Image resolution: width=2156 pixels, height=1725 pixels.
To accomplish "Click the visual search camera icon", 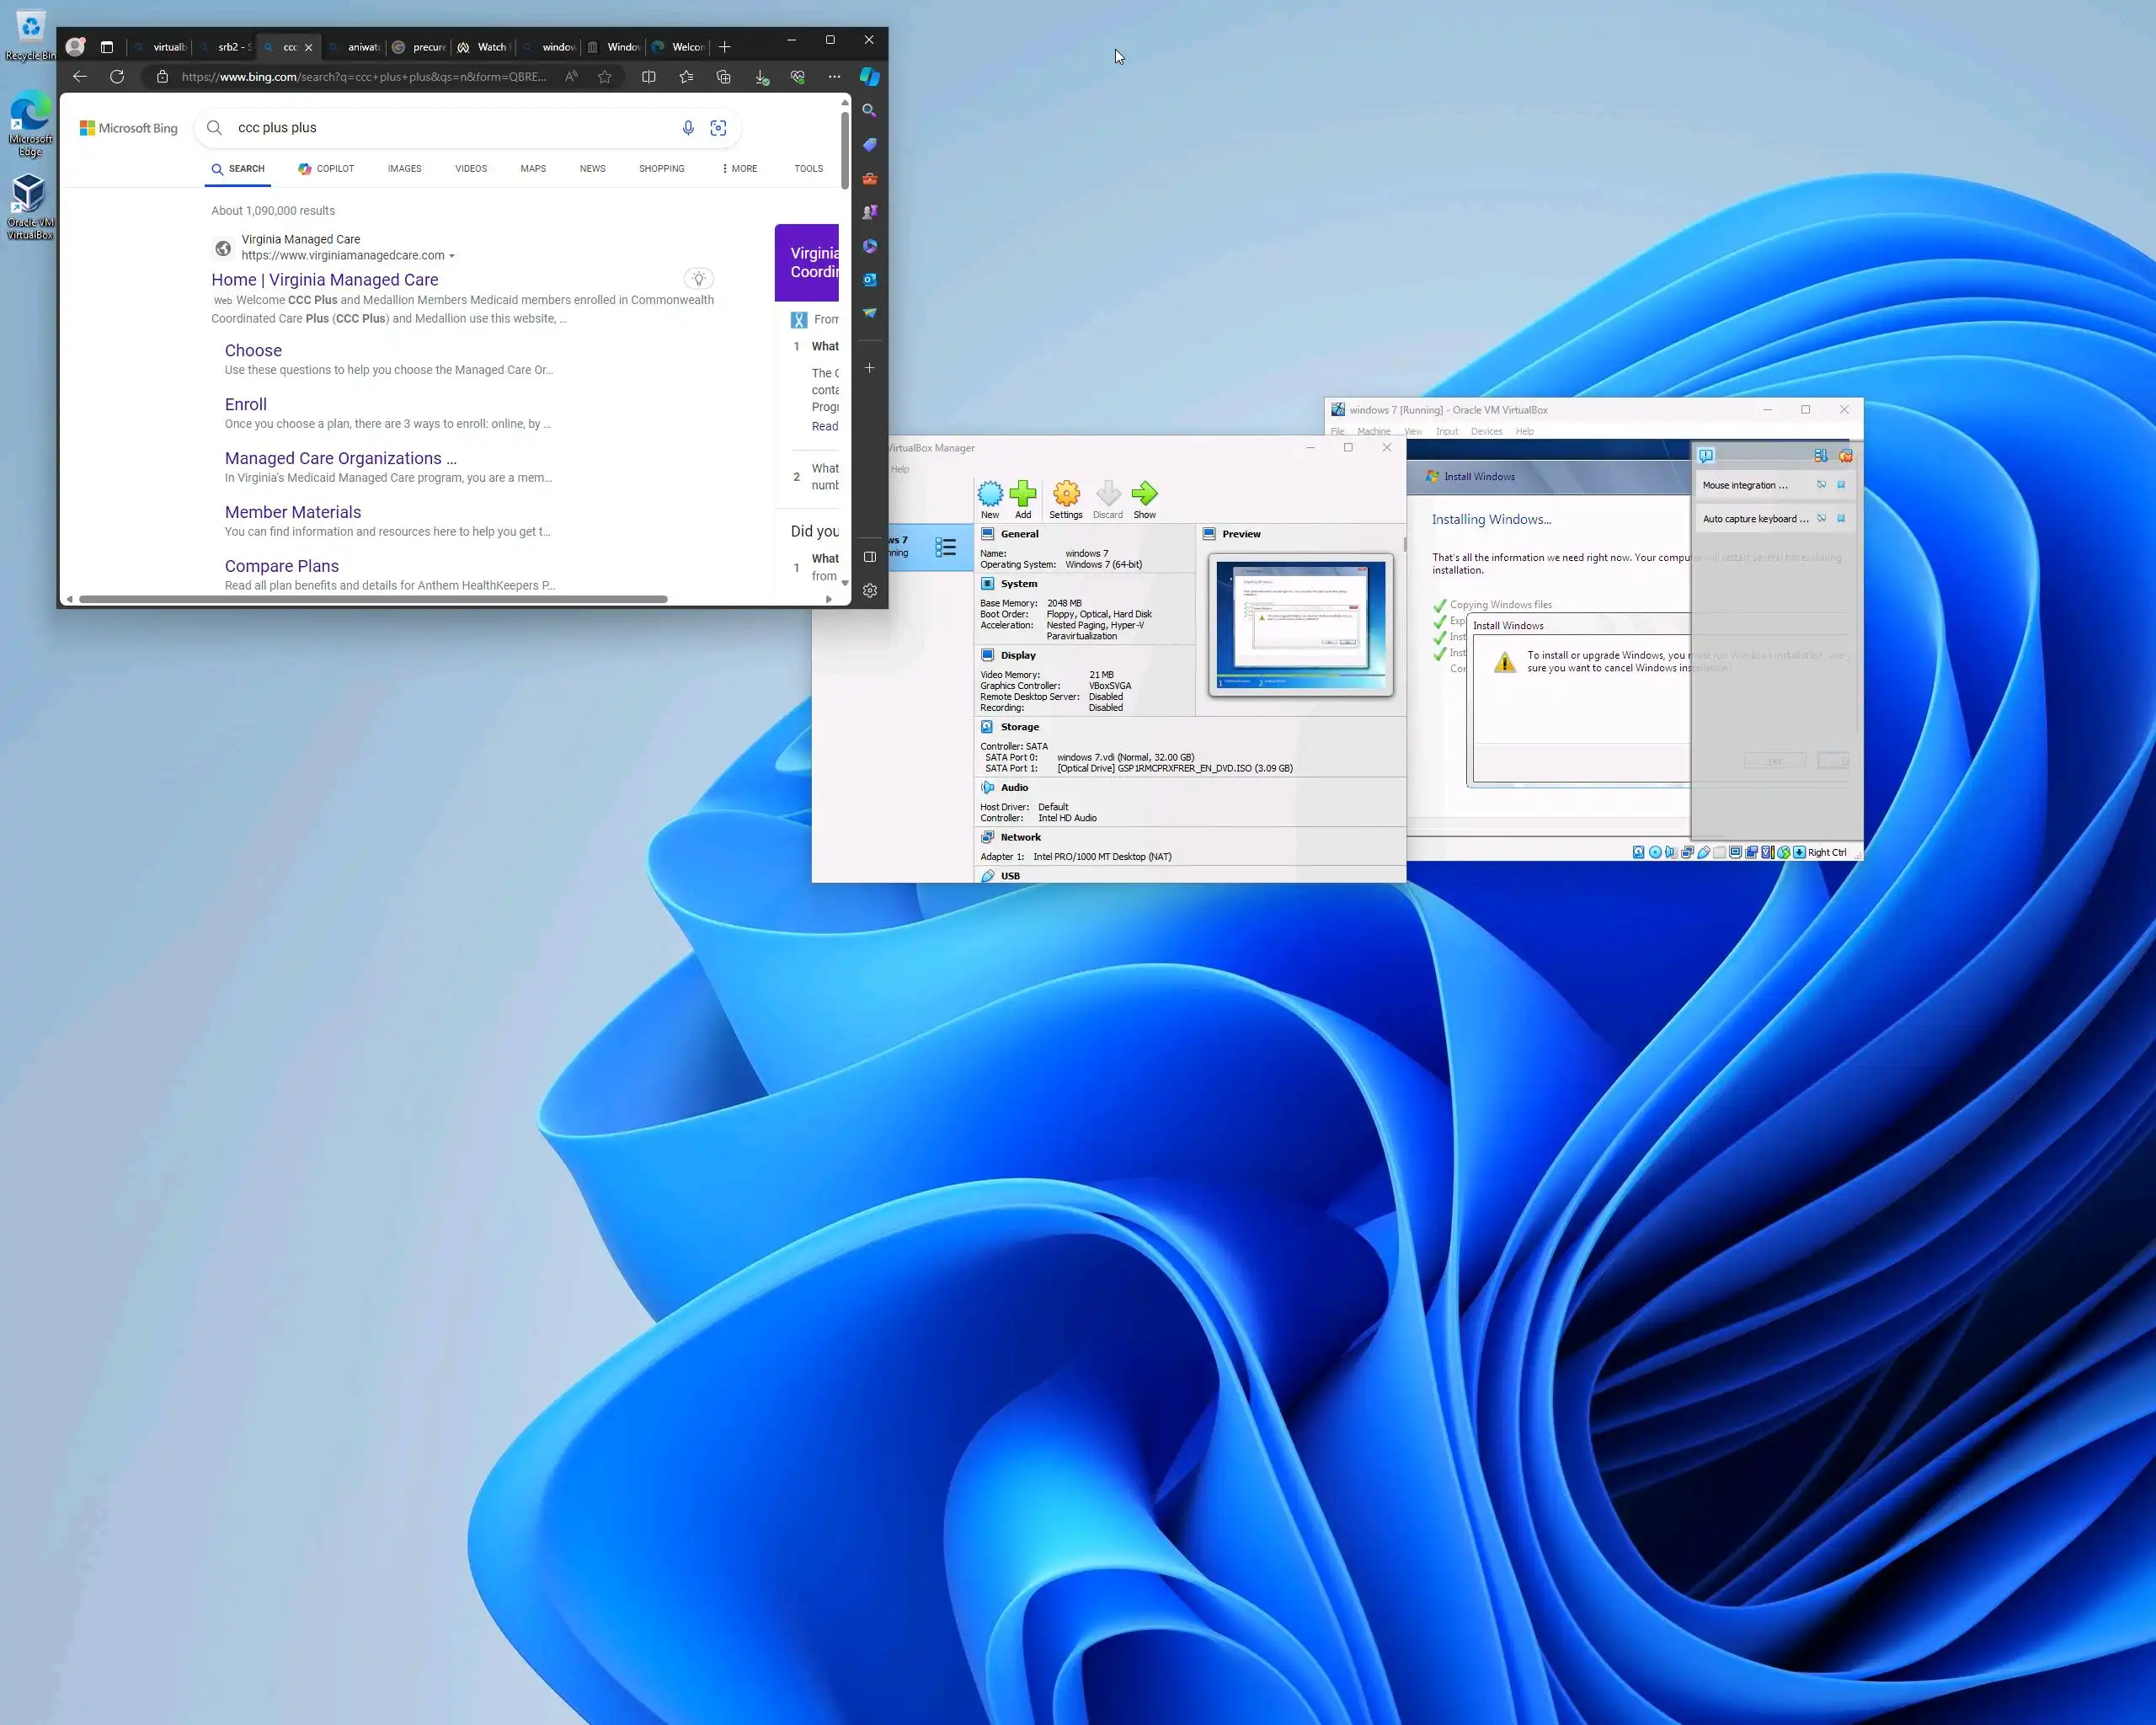I will (718, 128).
